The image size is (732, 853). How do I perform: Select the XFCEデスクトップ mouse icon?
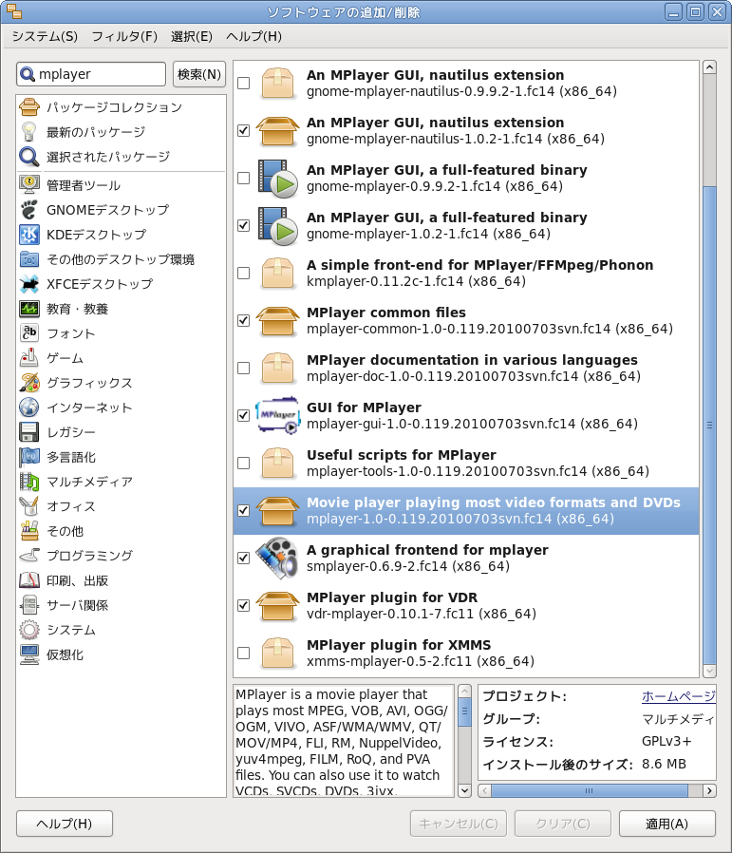pos(29,284)
